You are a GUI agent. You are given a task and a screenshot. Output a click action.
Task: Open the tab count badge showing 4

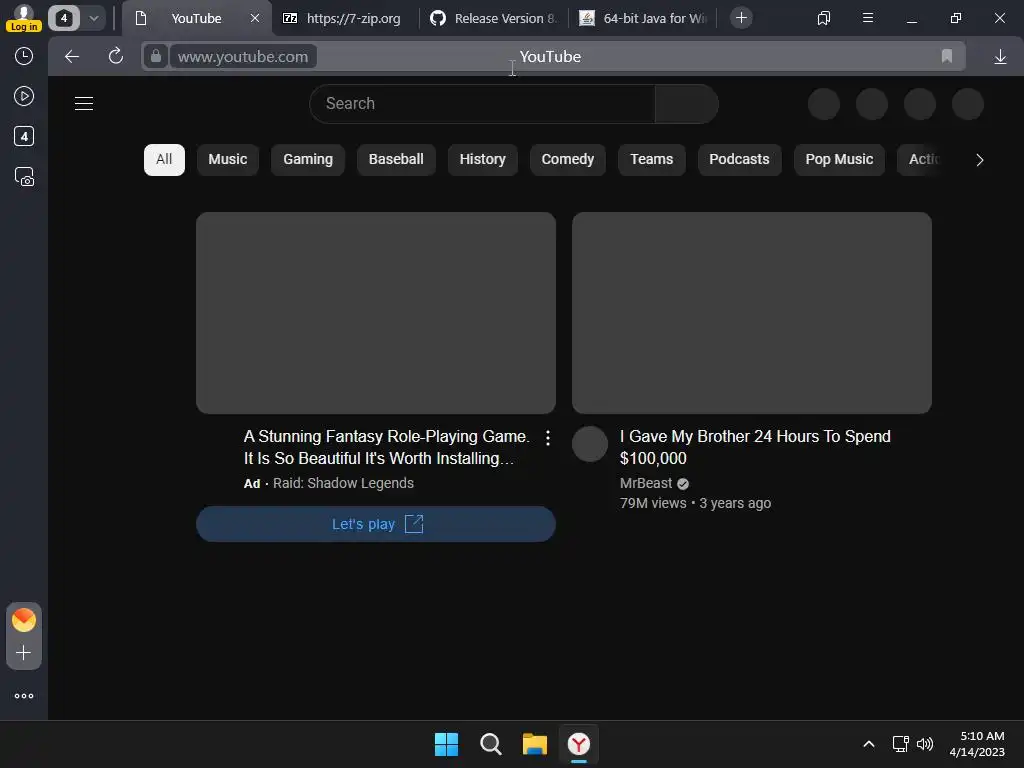click(x=64, y=18)
